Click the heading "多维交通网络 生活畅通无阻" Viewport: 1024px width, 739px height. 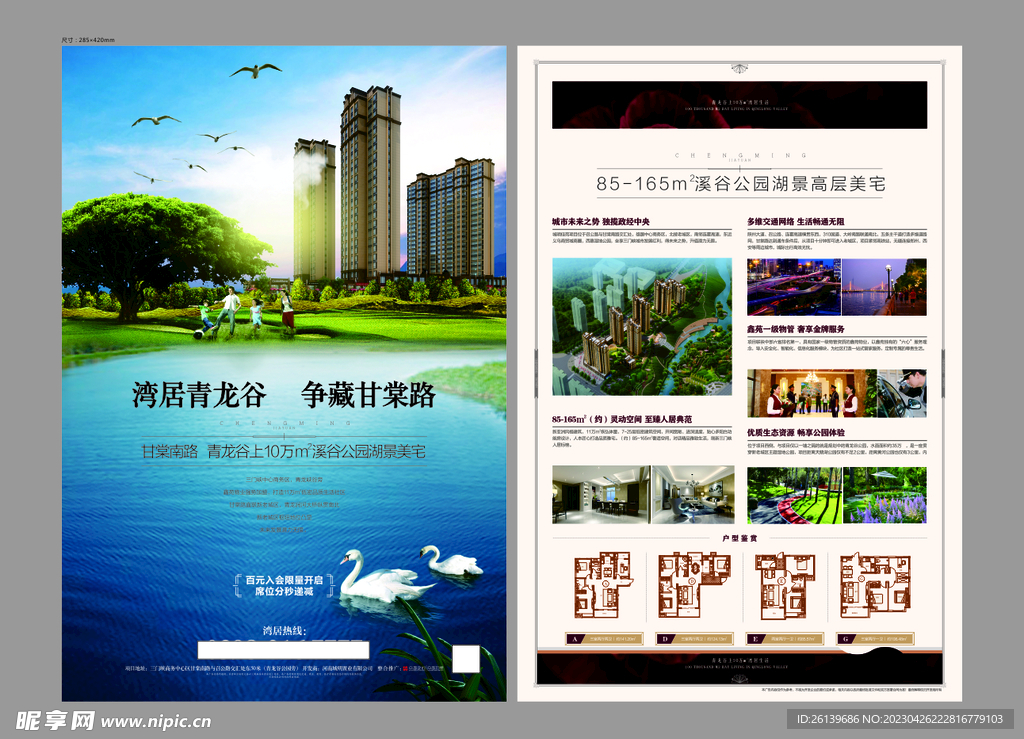795,222
